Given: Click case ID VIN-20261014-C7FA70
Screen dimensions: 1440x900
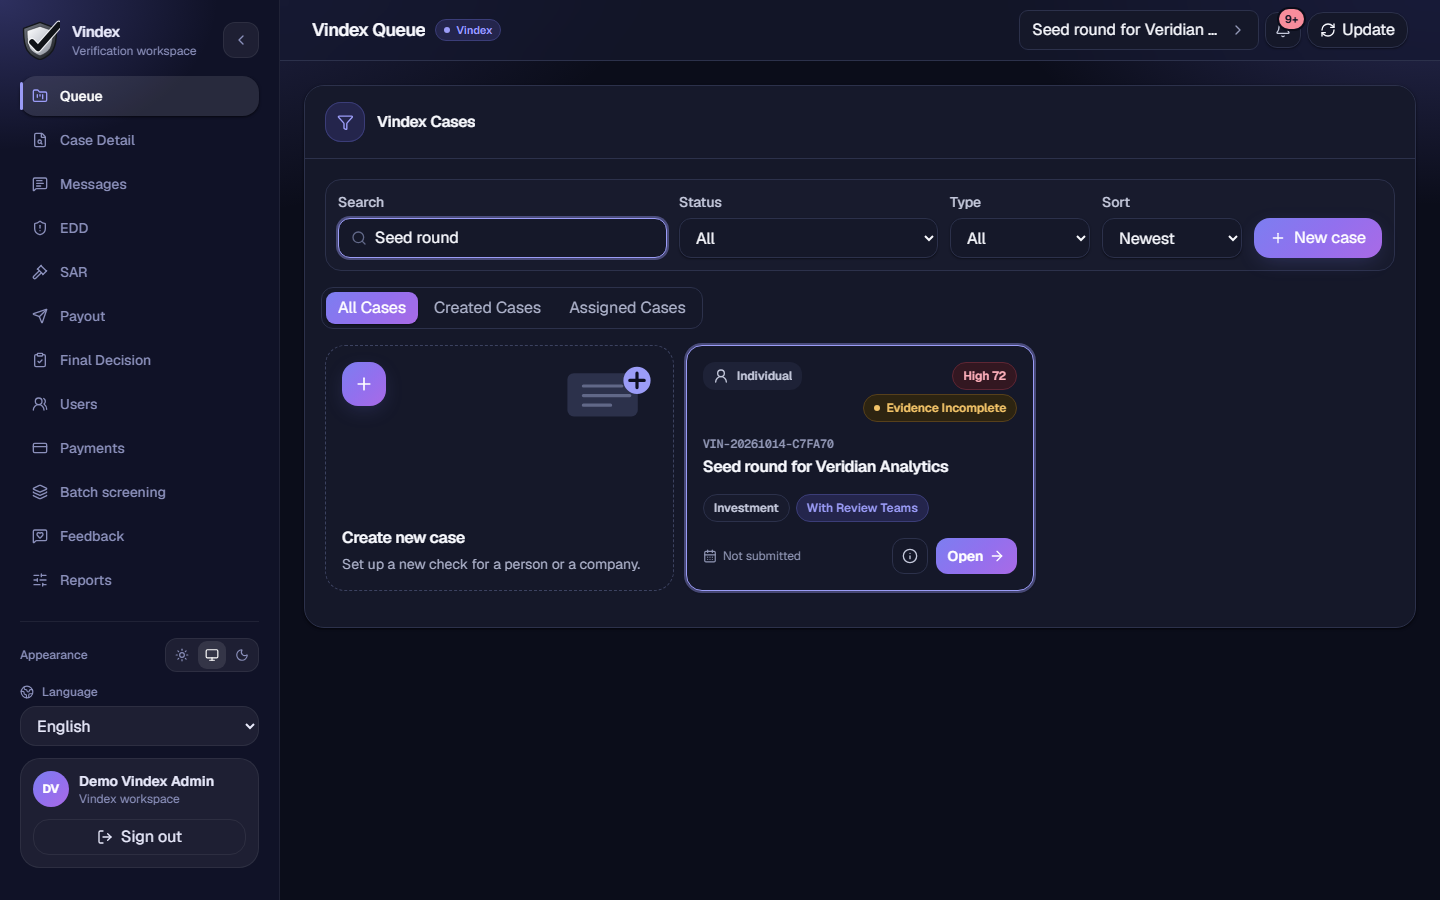Looking at the screenshot, I should pyautogui.click(x=768, y=444).
